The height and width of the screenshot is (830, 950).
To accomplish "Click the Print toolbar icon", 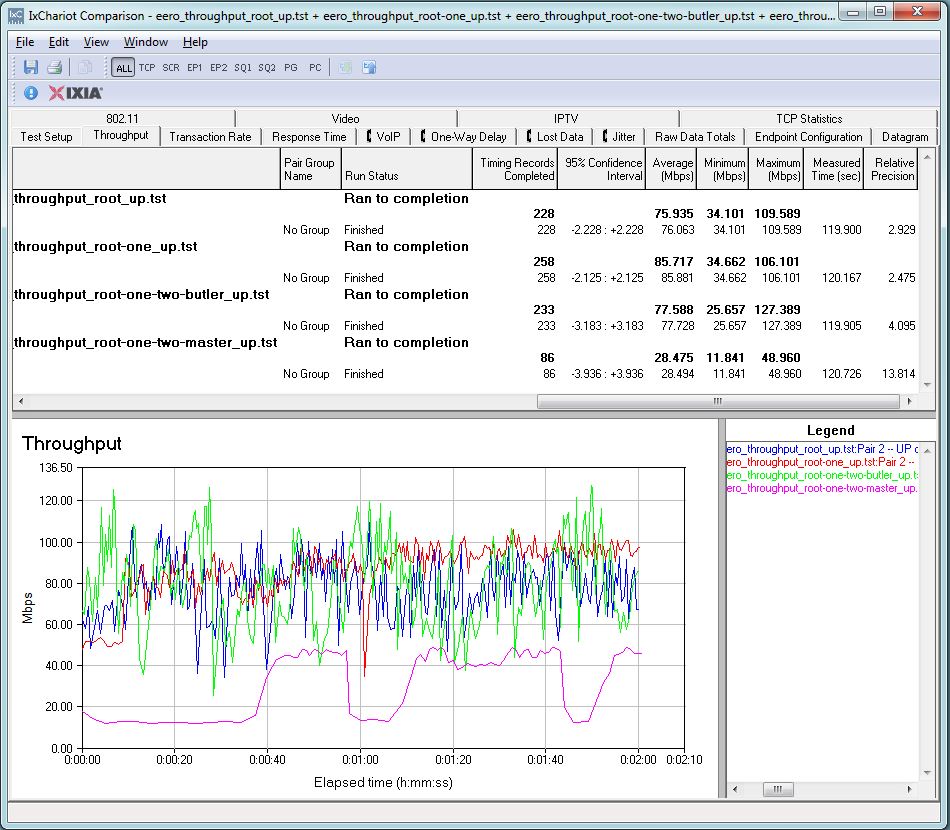I will tap(55, 67).
